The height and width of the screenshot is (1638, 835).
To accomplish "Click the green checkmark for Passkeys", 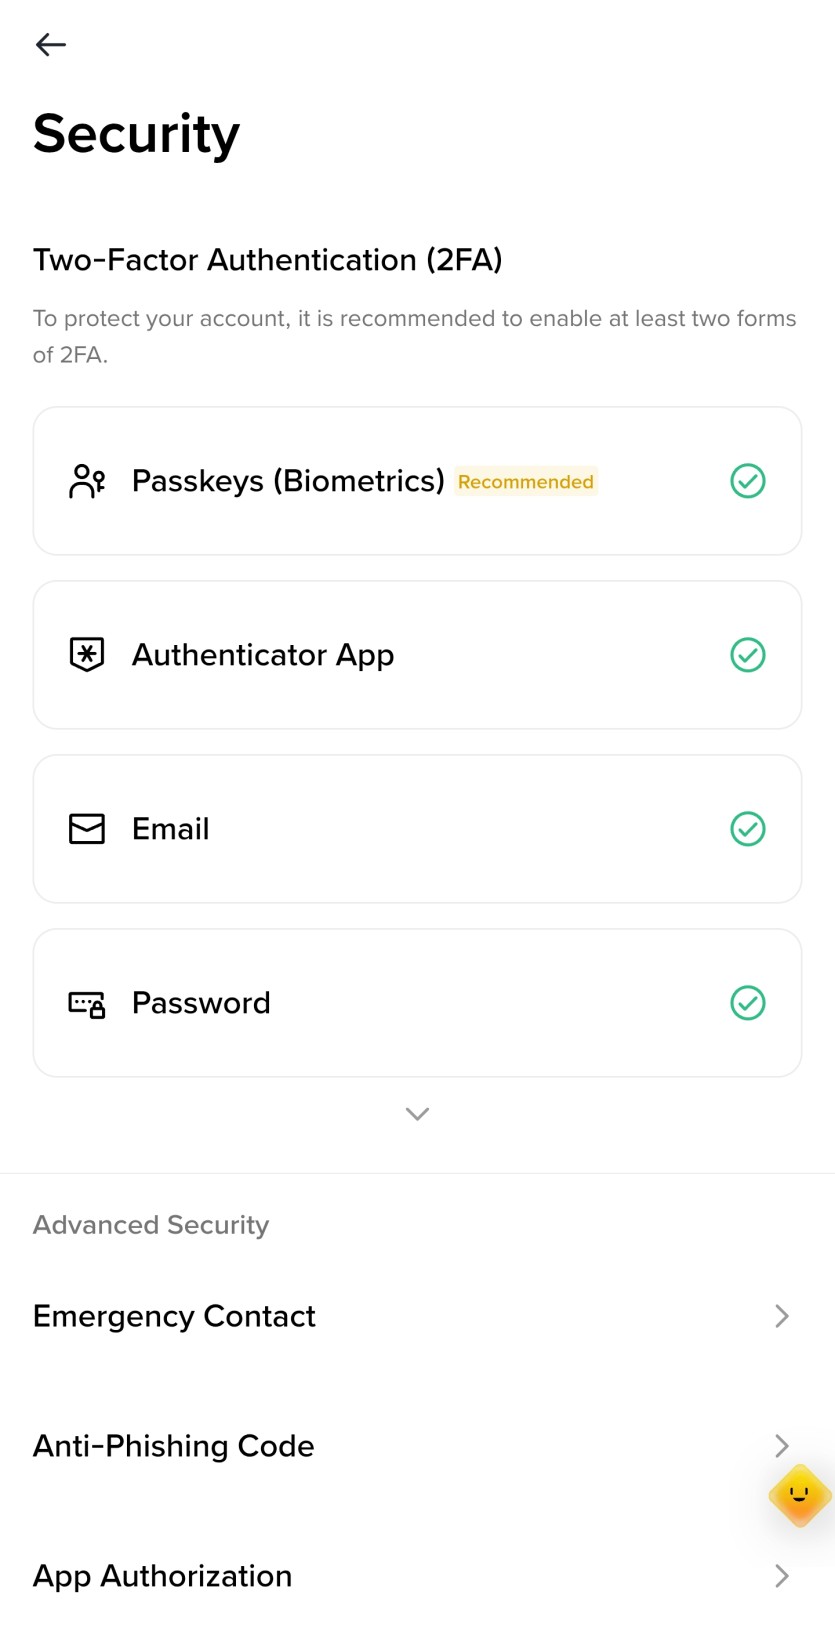I will point(748,481).
